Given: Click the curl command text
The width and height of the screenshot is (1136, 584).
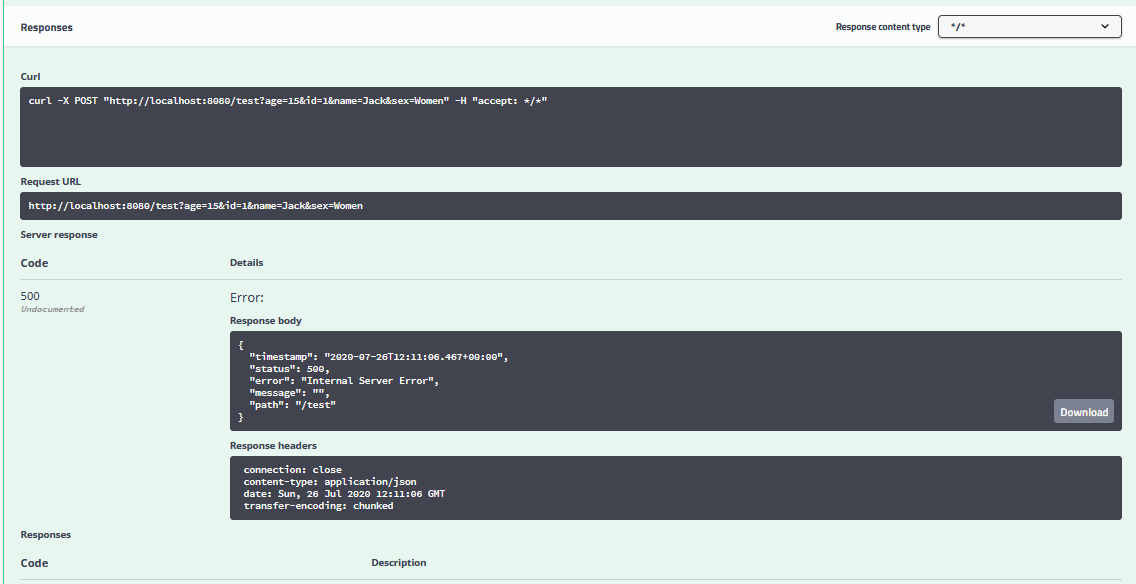Looking at the screenshot, I should [x=288, y=101].
